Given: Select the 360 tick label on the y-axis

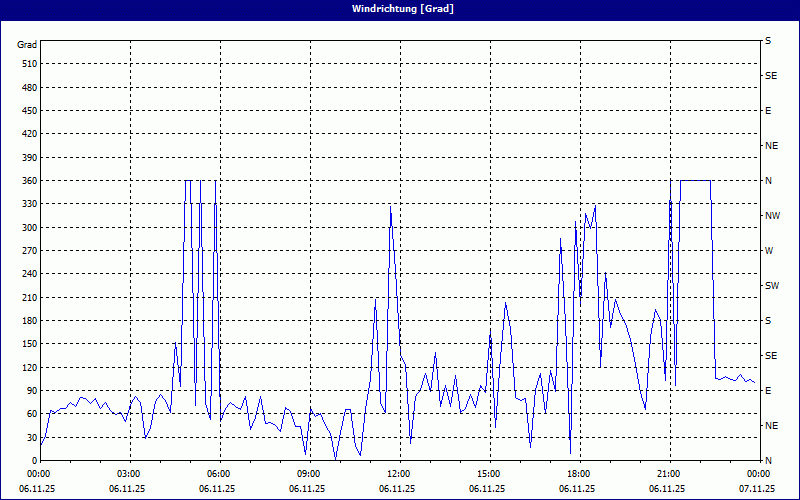Looking at the screenshot, I should coord(28,181).
